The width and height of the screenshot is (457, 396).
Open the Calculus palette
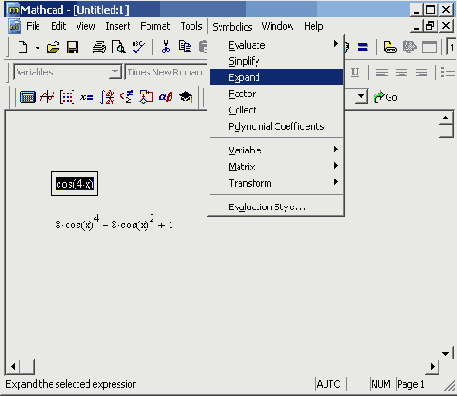pyautogui.click(x=107, y=97)
